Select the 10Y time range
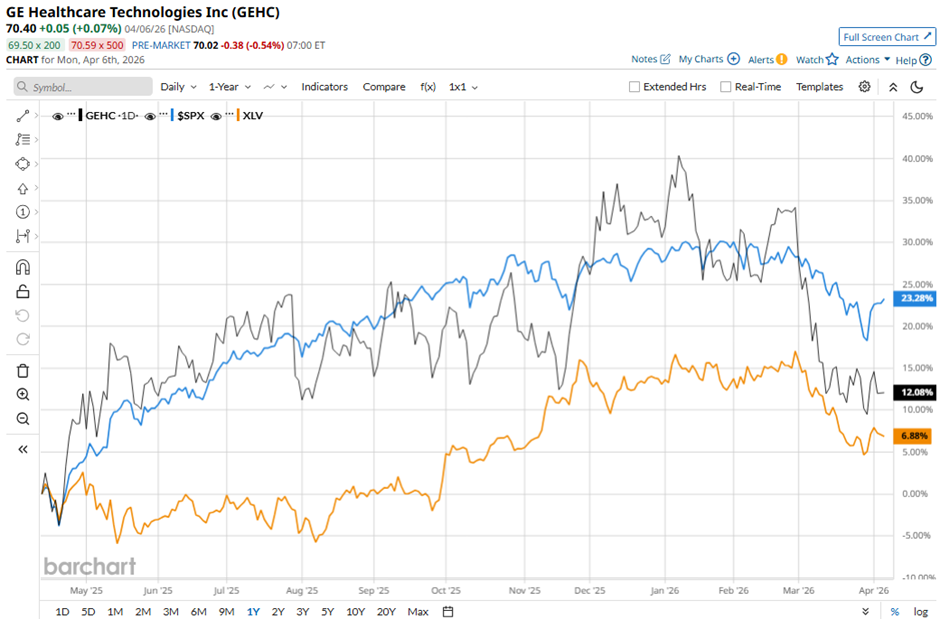Viewport: 940px width, 619px height. [355, 611]
